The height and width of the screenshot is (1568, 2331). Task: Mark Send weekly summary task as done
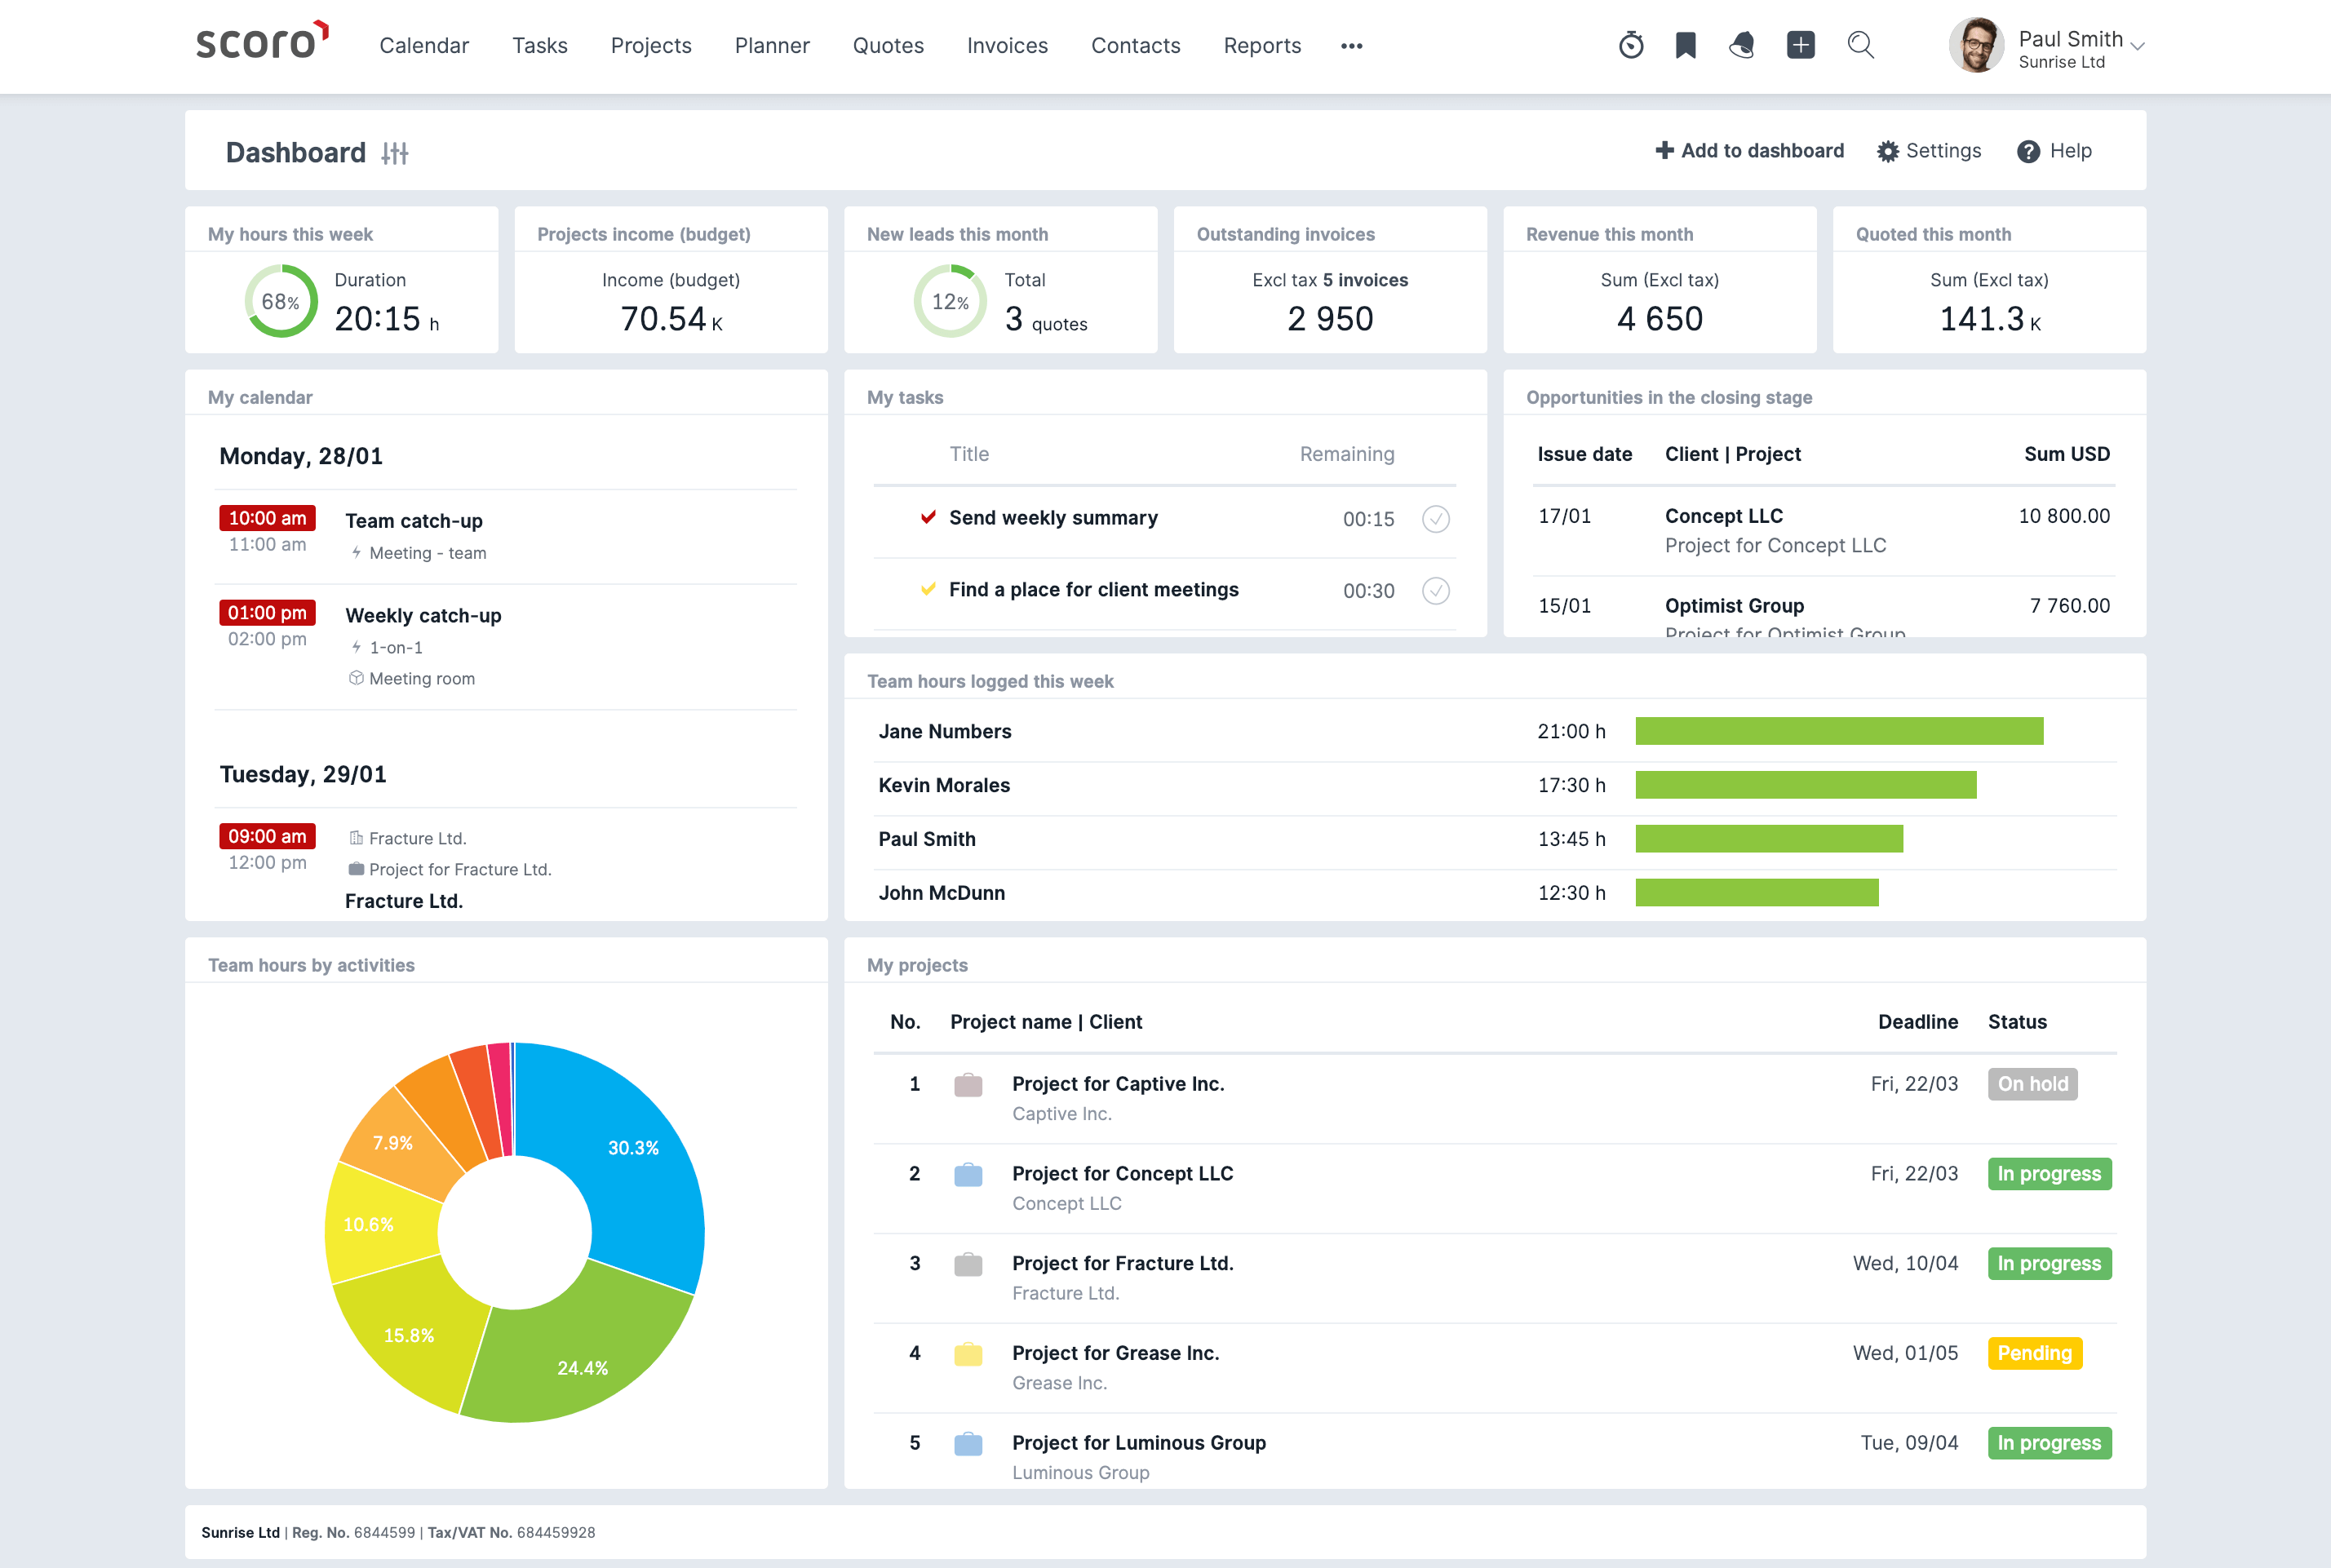tap(1436, 519)
